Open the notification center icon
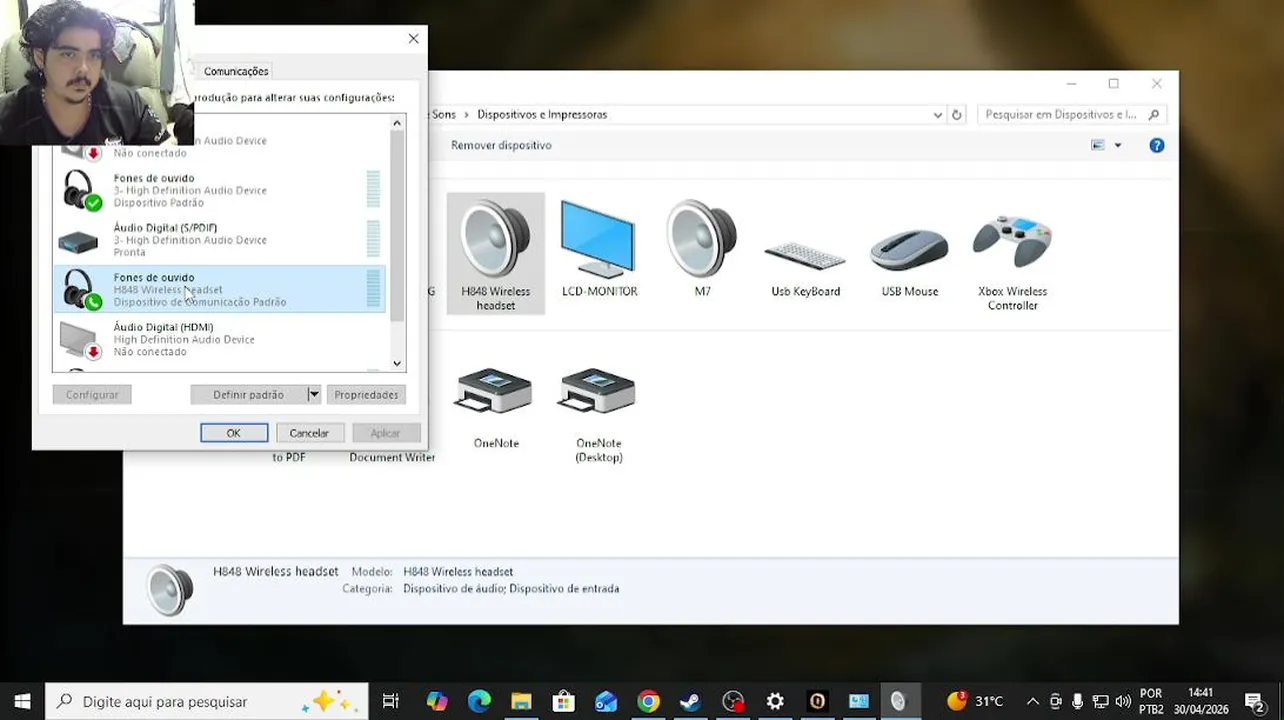The width and height of the screenshot is (1284, 720). 1255,701
